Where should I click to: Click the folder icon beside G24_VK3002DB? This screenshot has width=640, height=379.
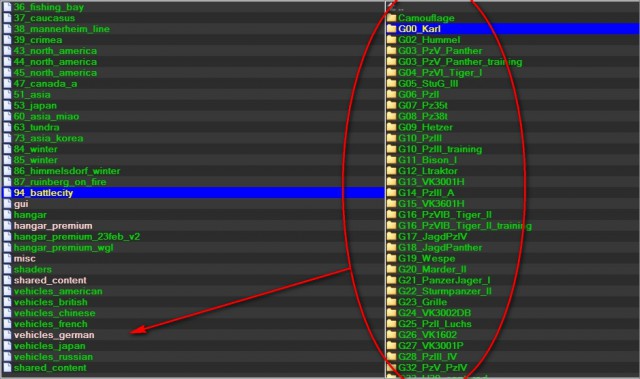(x=391, y=313)
